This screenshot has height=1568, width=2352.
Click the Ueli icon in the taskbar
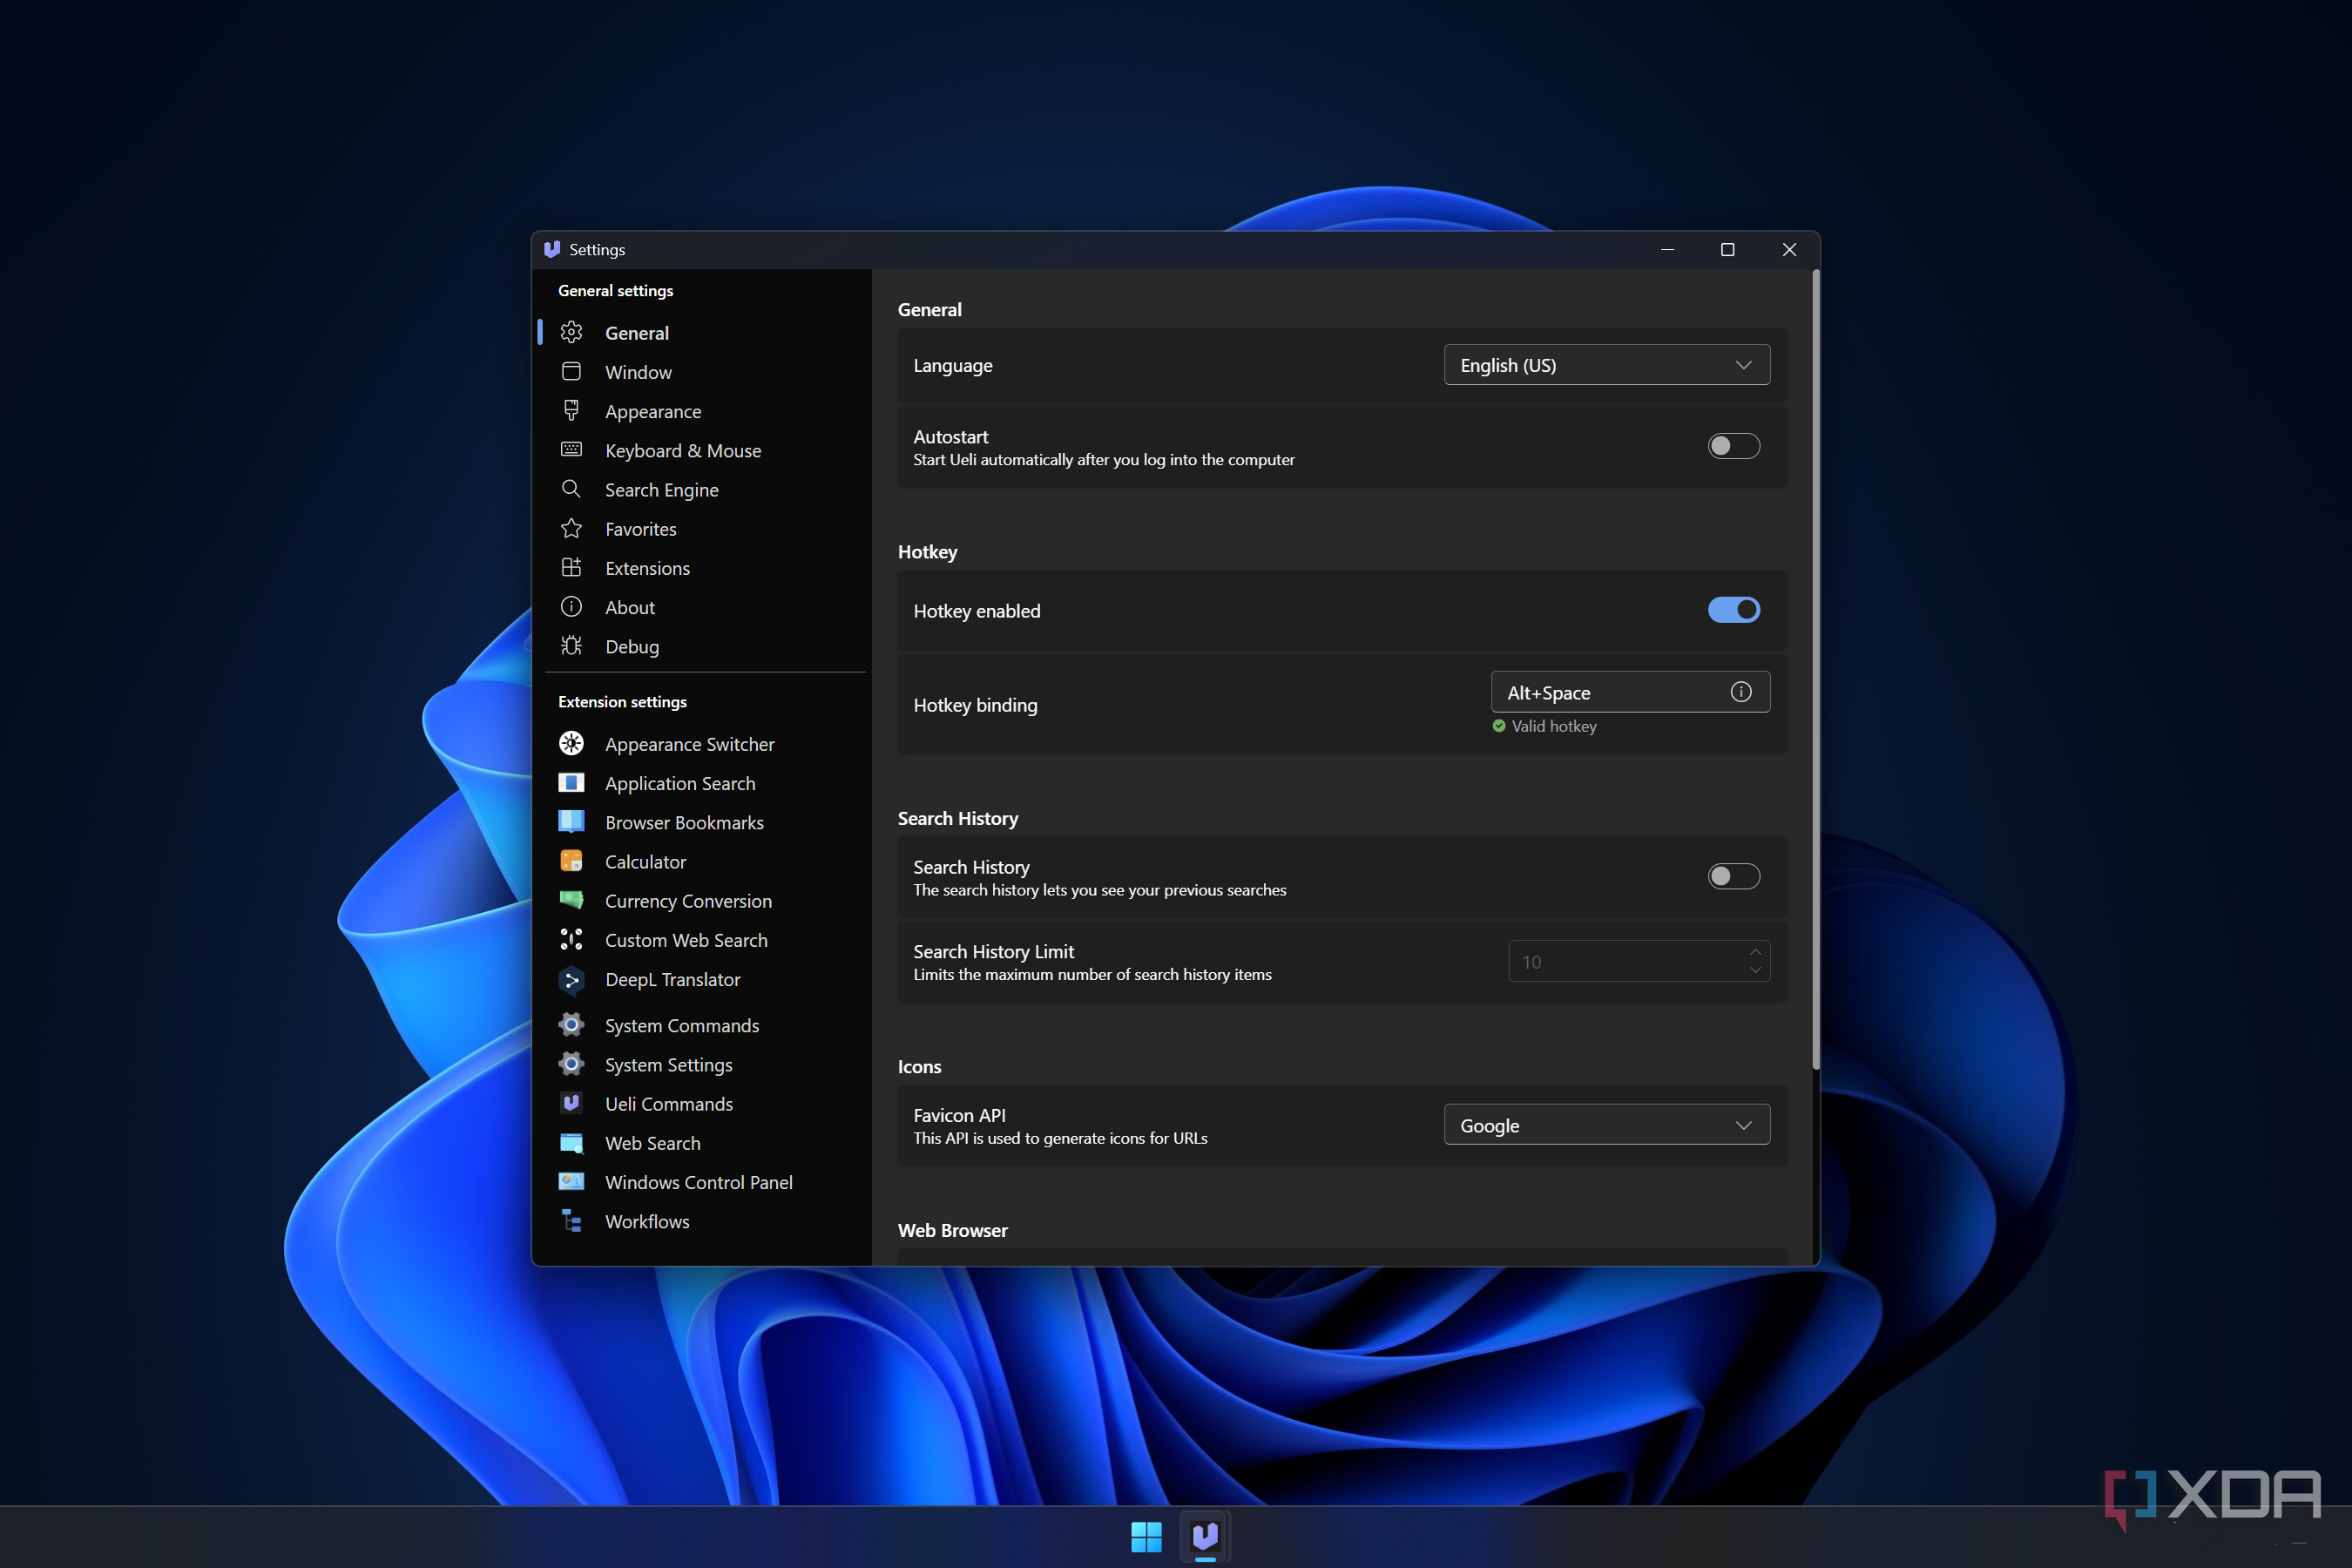tap(1205, 1536)
